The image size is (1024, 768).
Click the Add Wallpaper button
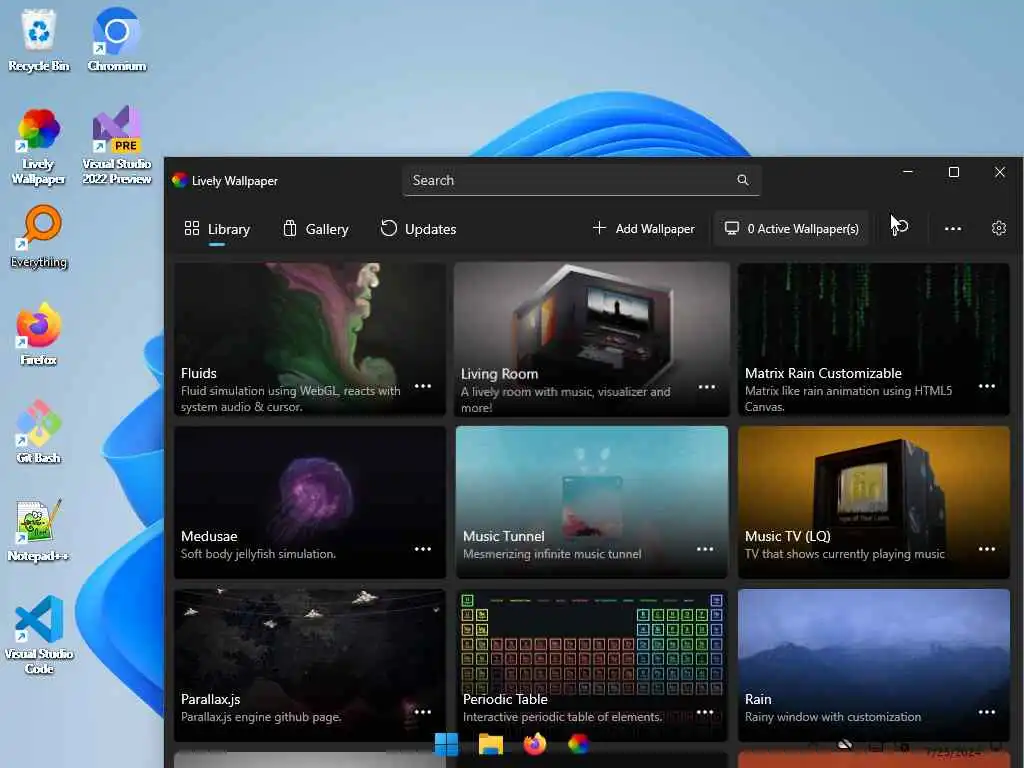pyautogui.click(x=643, y=229)
